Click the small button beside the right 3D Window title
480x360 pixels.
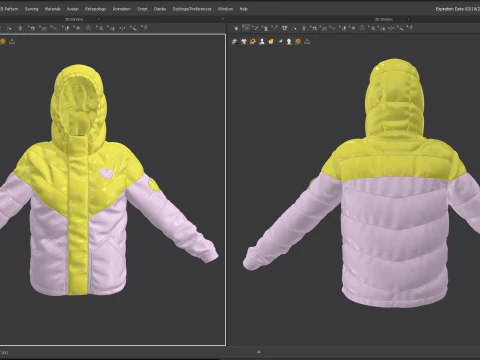coord(409,19)
